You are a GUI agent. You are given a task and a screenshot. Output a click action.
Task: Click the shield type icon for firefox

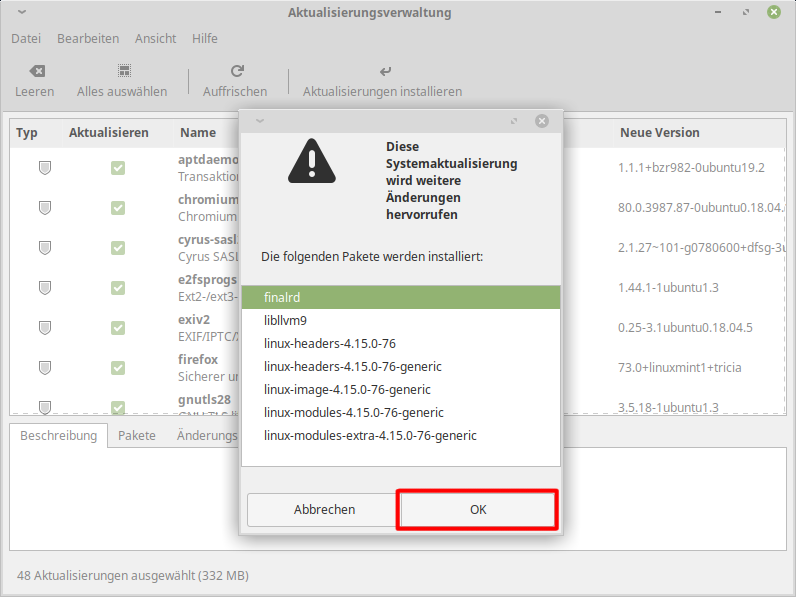pos(45,368)
